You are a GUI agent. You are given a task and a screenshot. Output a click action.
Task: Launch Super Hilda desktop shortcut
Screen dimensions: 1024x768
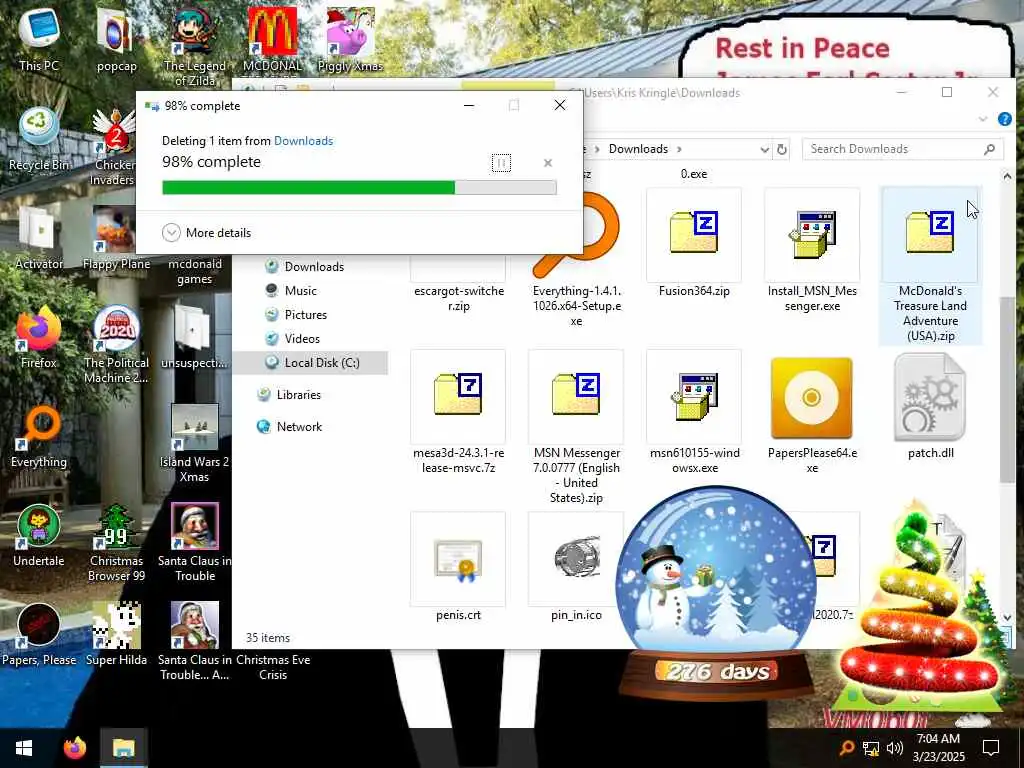tap(116, 634)
